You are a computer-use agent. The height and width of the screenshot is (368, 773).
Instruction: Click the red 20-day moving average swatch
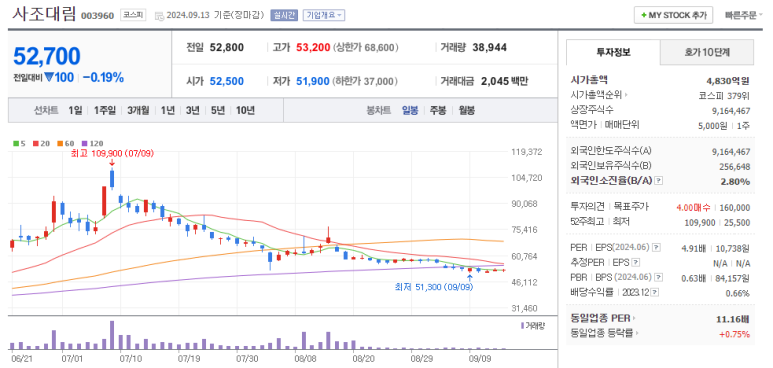pyautogui.click(x=36, y=144)
